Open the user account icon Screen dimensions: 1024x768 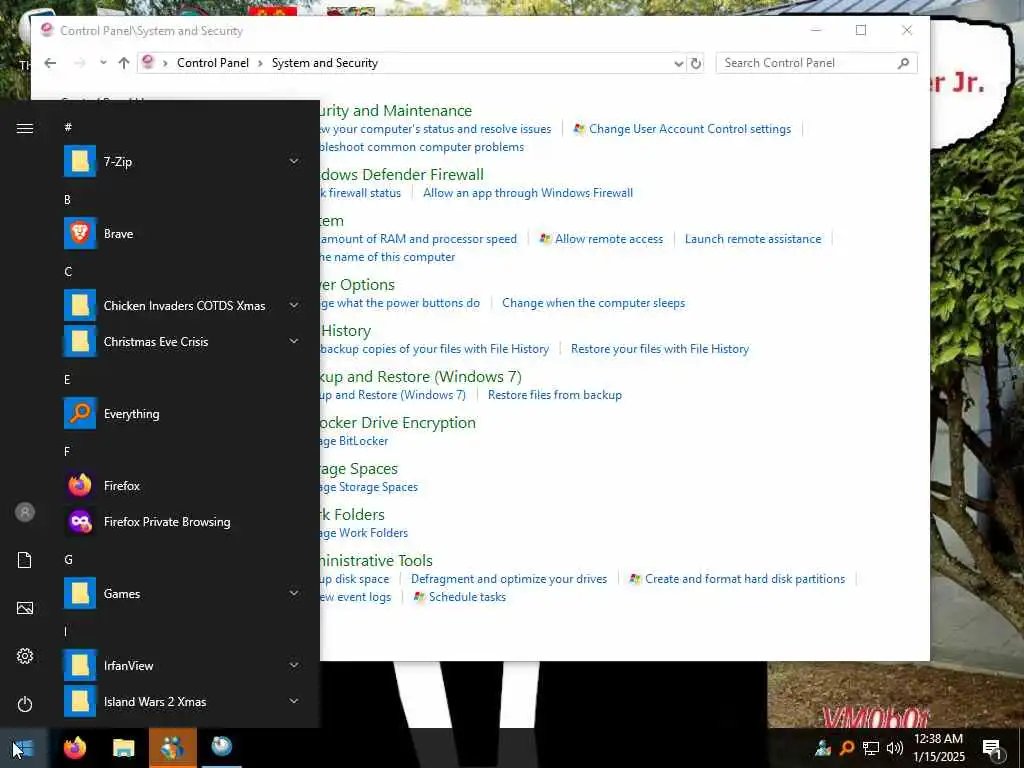coord(25,512)
